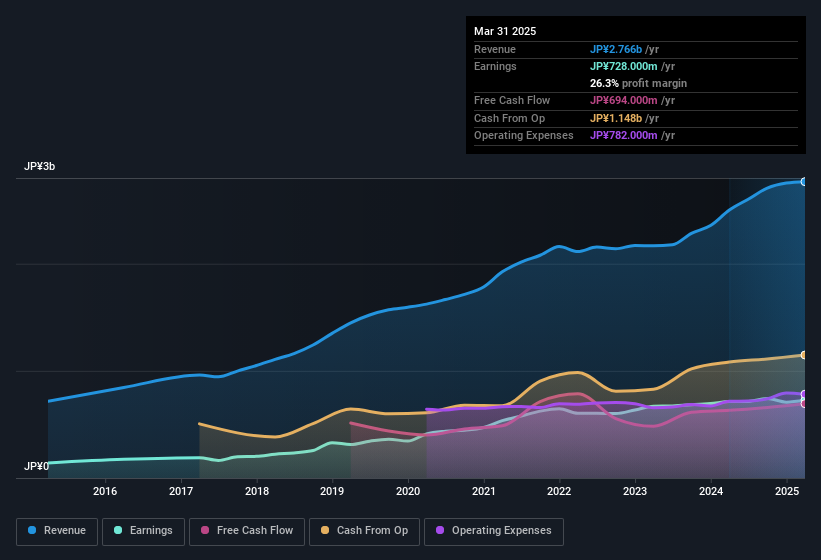Click the 2019 x-axis label

point(332,491)
